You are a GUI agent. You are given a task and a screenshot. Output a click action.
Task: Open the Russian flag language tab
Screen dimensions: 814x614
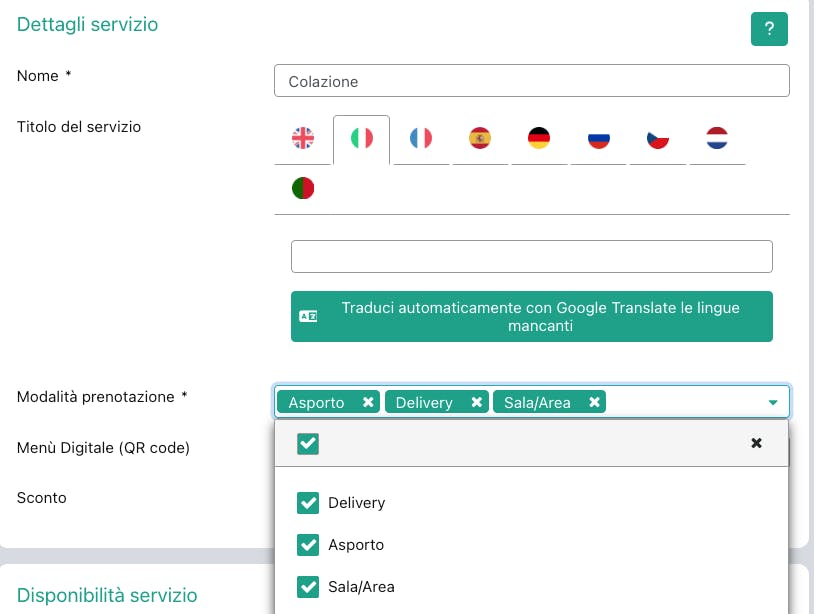pyautogui.click(x=599, y=138)
